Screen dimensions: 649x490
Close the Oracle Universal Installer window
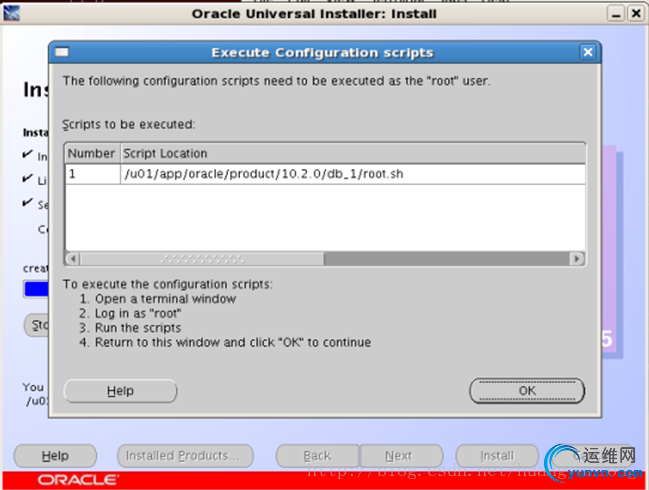point(636,14)
